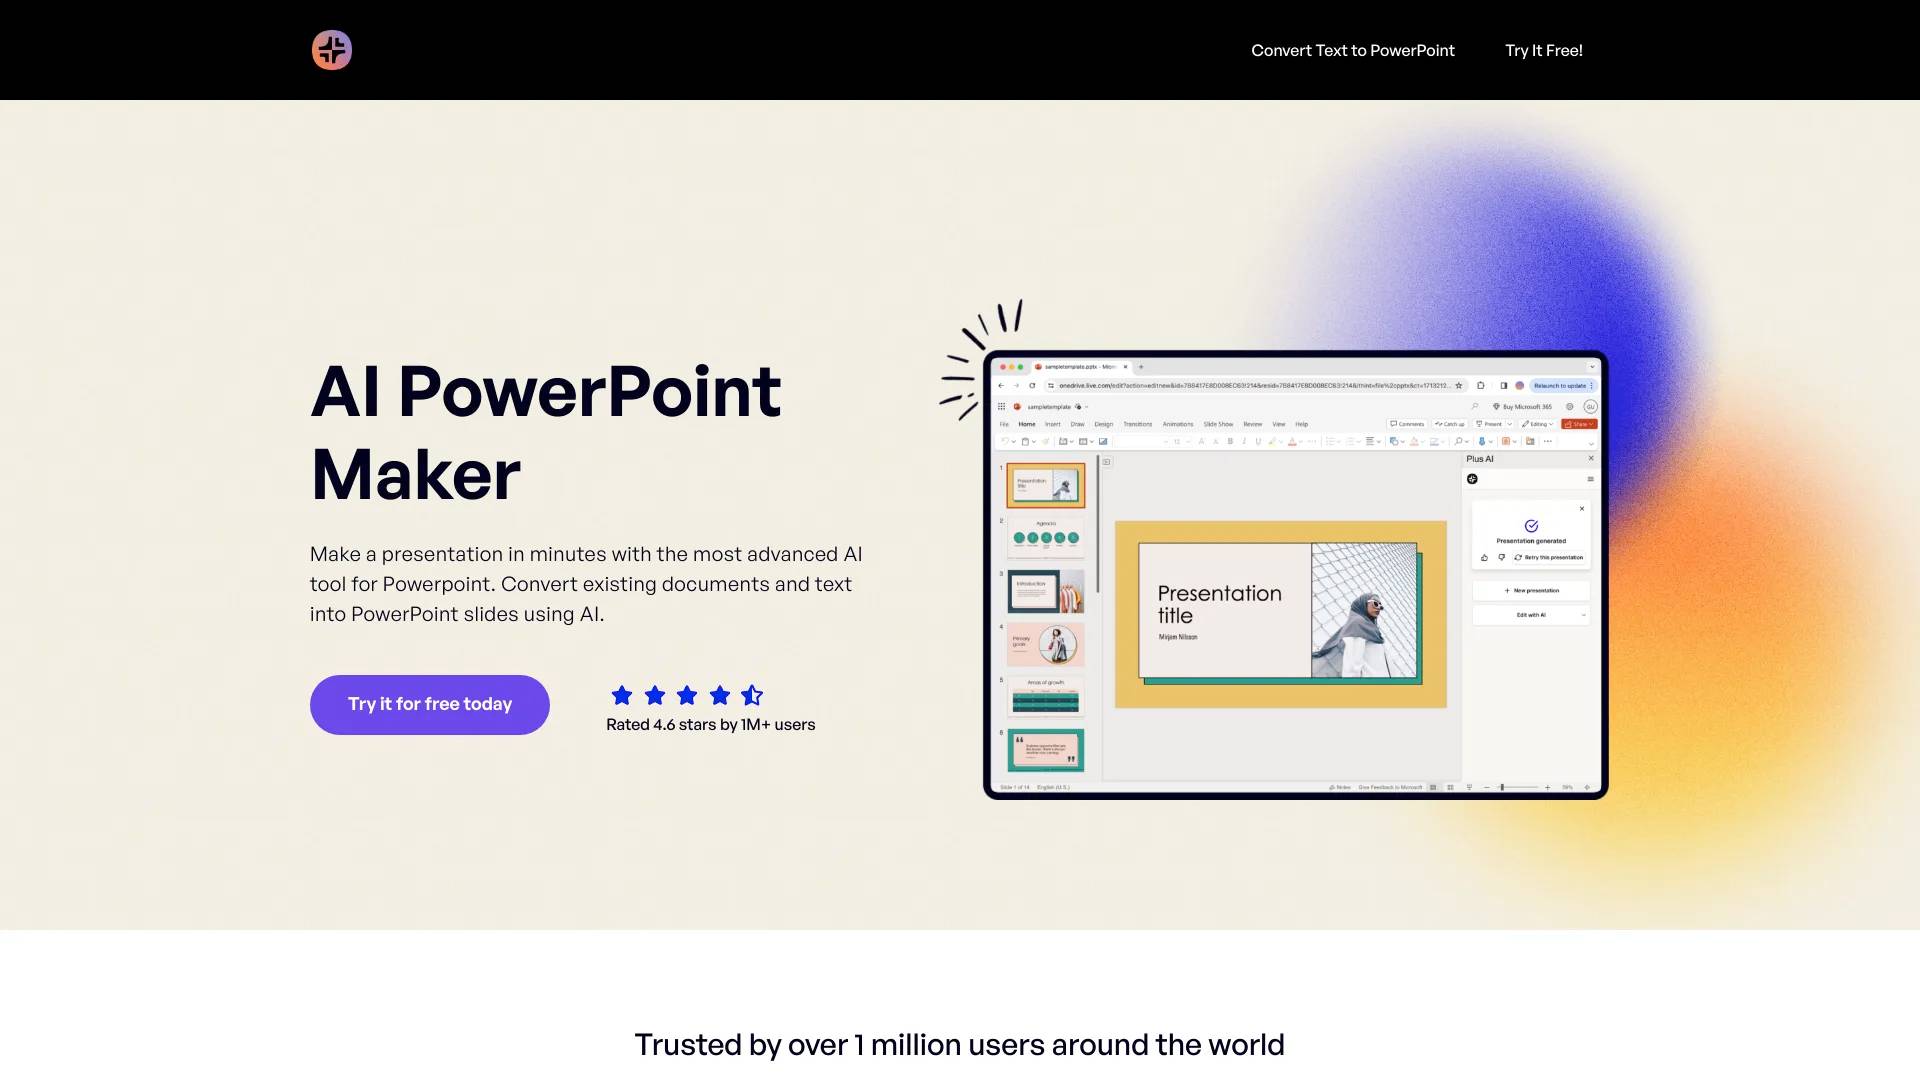1920x1080 pixels.
Task: Select the Try It Free menu item
Action: click(x=1543, y=49)
